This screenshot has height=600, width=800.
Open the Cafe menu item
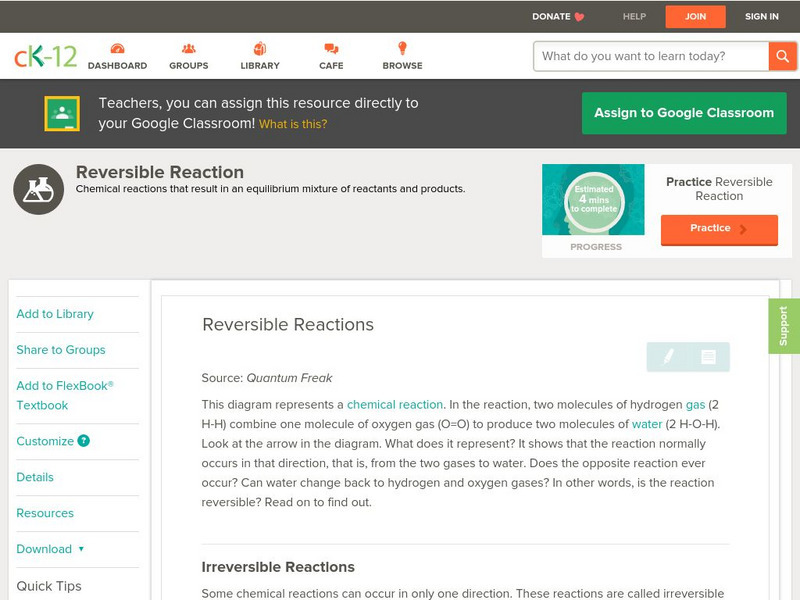(x=331, y=56)
